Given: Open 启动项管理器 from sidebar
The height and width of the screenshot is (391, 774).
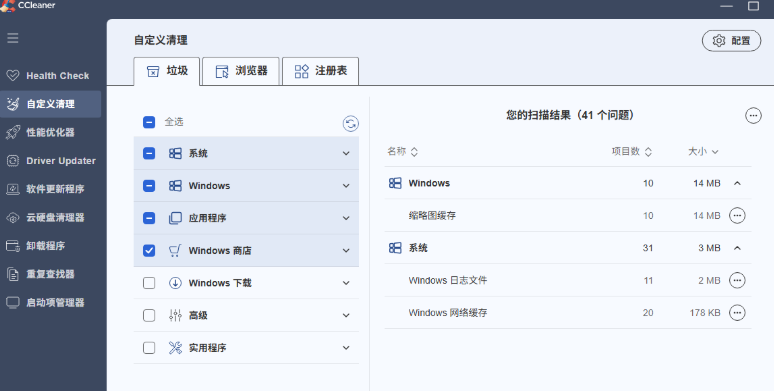Looking at the screenshot, I should (50, 303).
